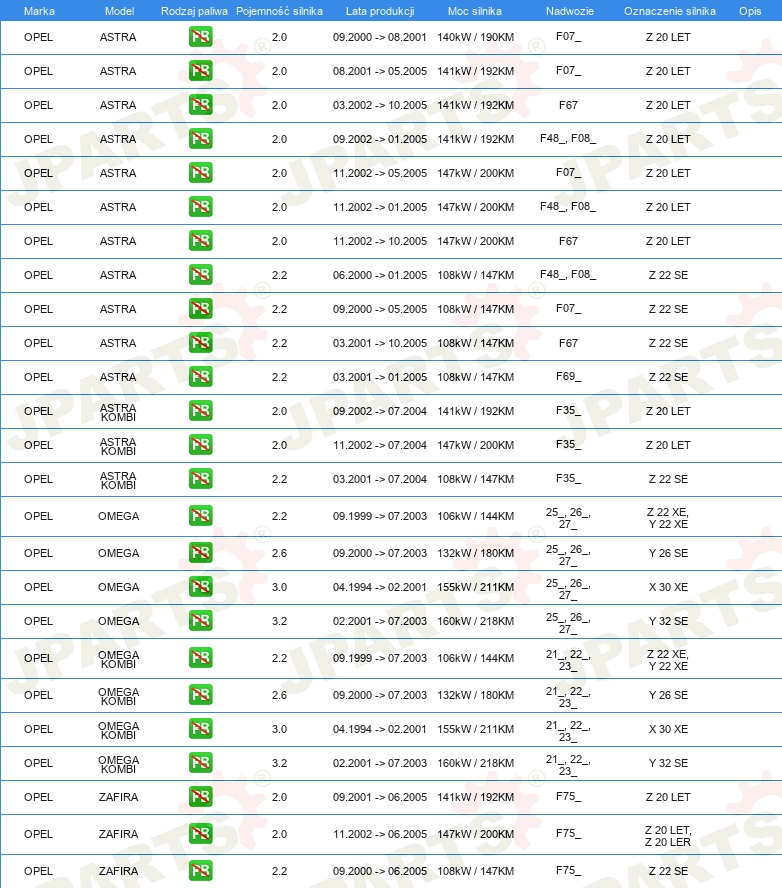Select petrol icon in Astra 09.2000 -> 05.2005 row

tap(200, 309)
